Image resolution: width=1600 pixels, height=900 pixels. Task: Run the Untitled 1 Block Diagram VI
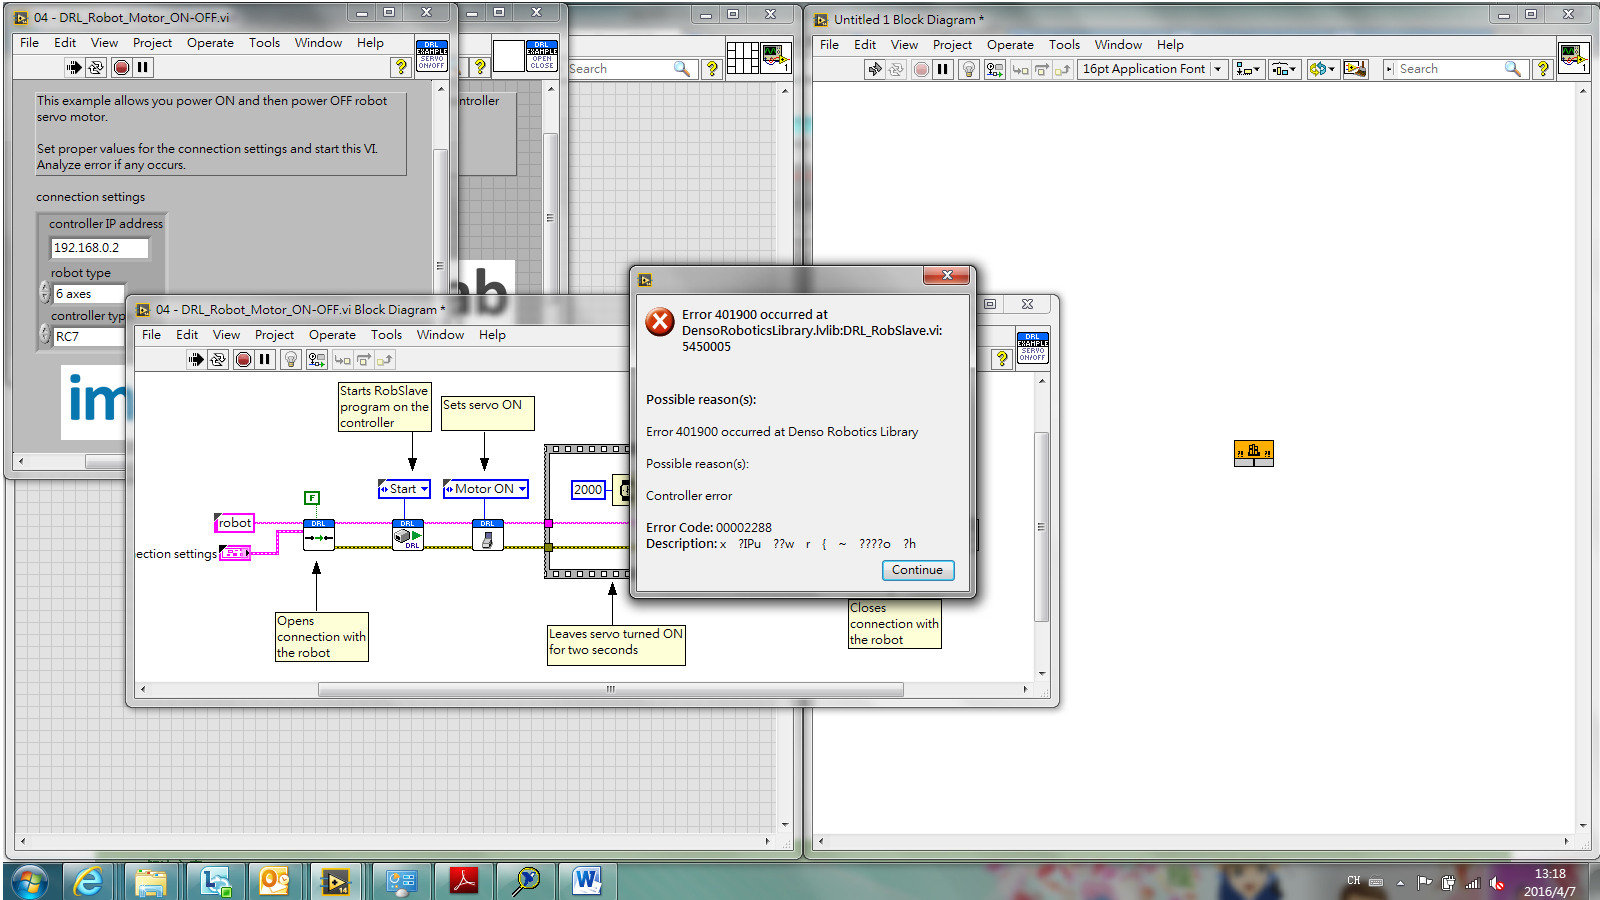coord(875,69)
